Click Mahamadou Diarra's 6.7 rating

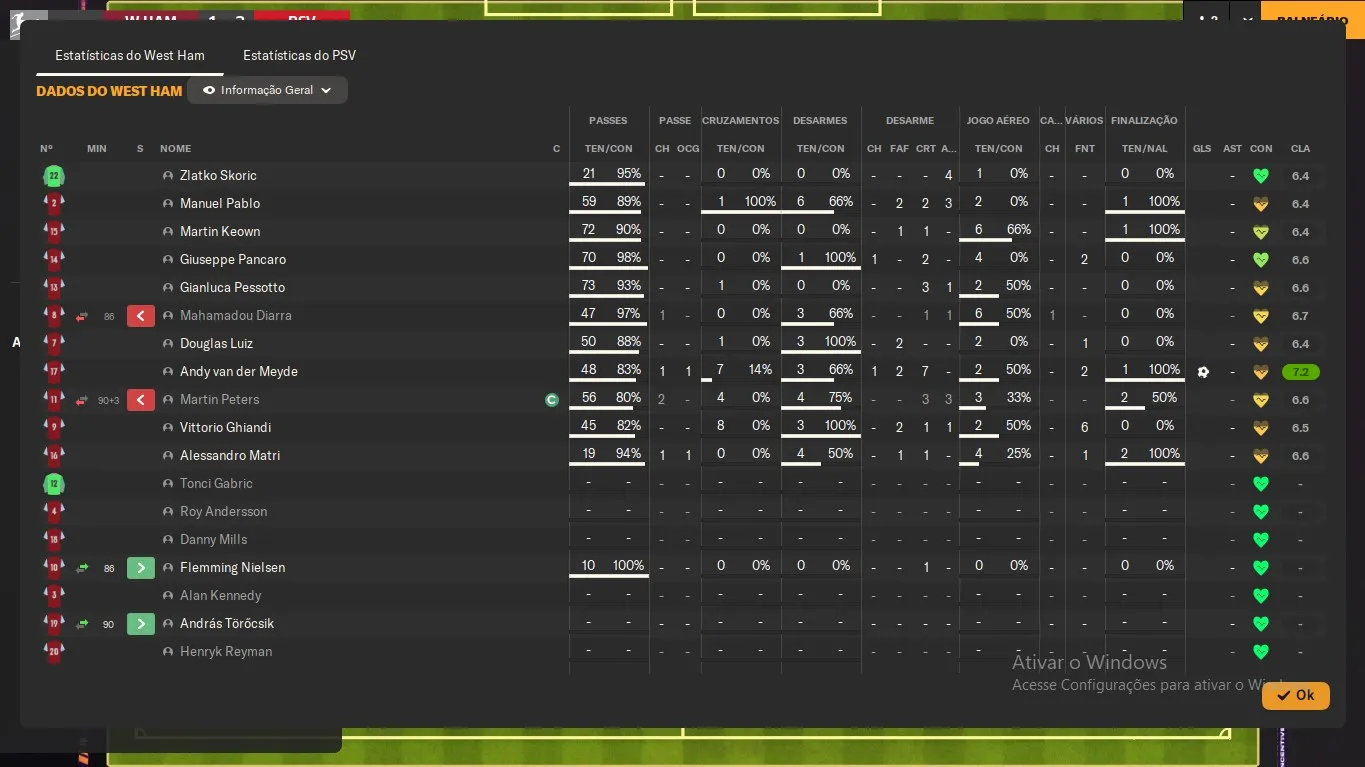point(1300,316)
